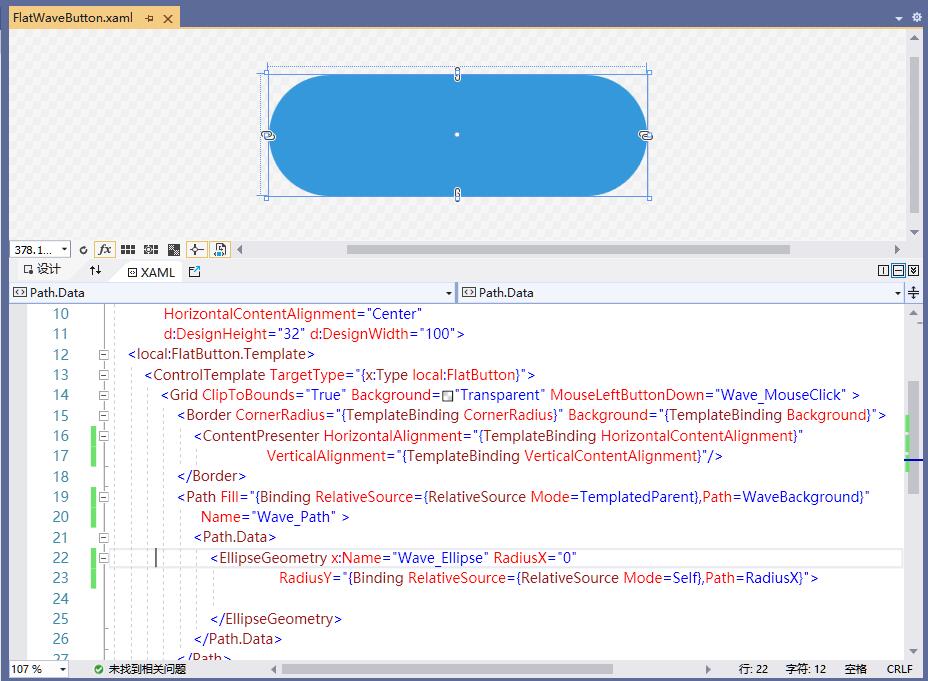The width and height of the screenshot is (928, 681).
Task: Split the code editor window
Action: (x=913, y=293)
